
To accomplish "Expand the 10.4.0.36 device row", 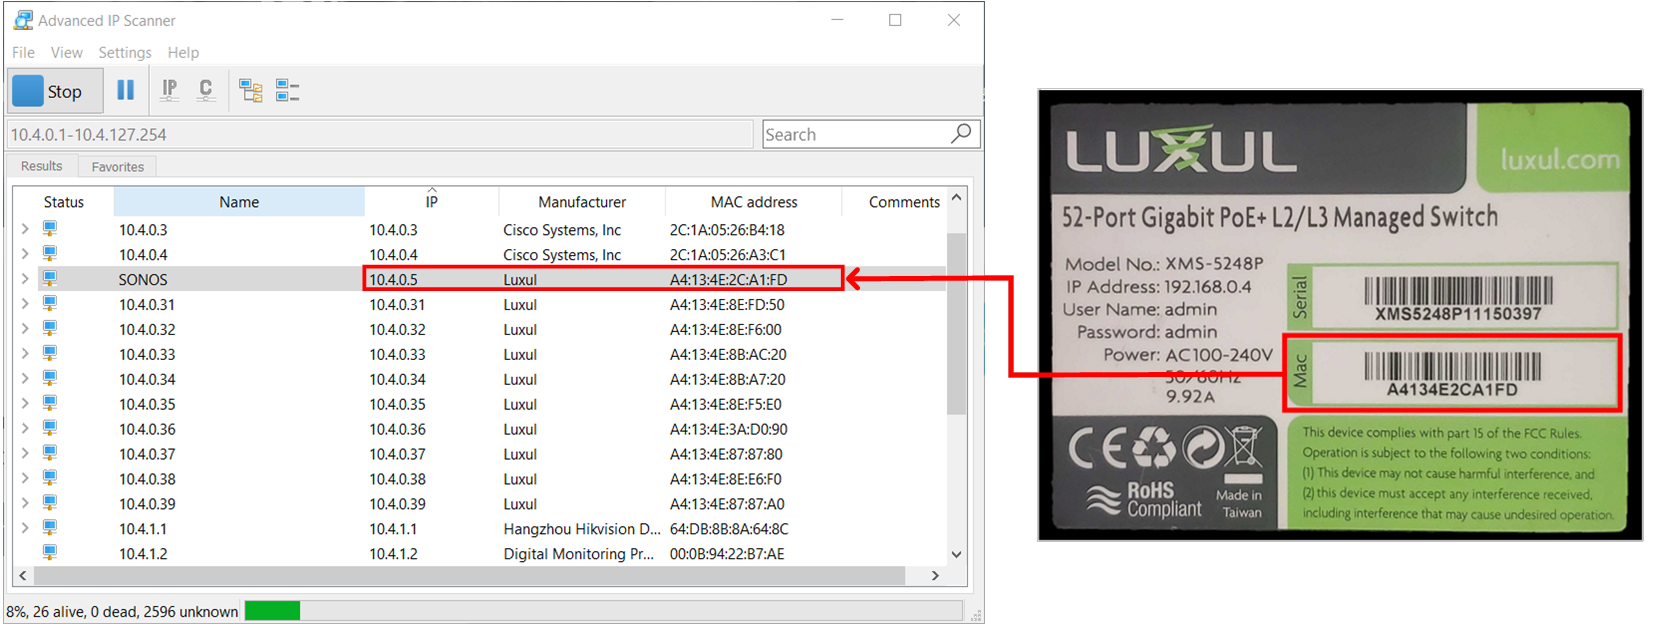I will point(25,429).
